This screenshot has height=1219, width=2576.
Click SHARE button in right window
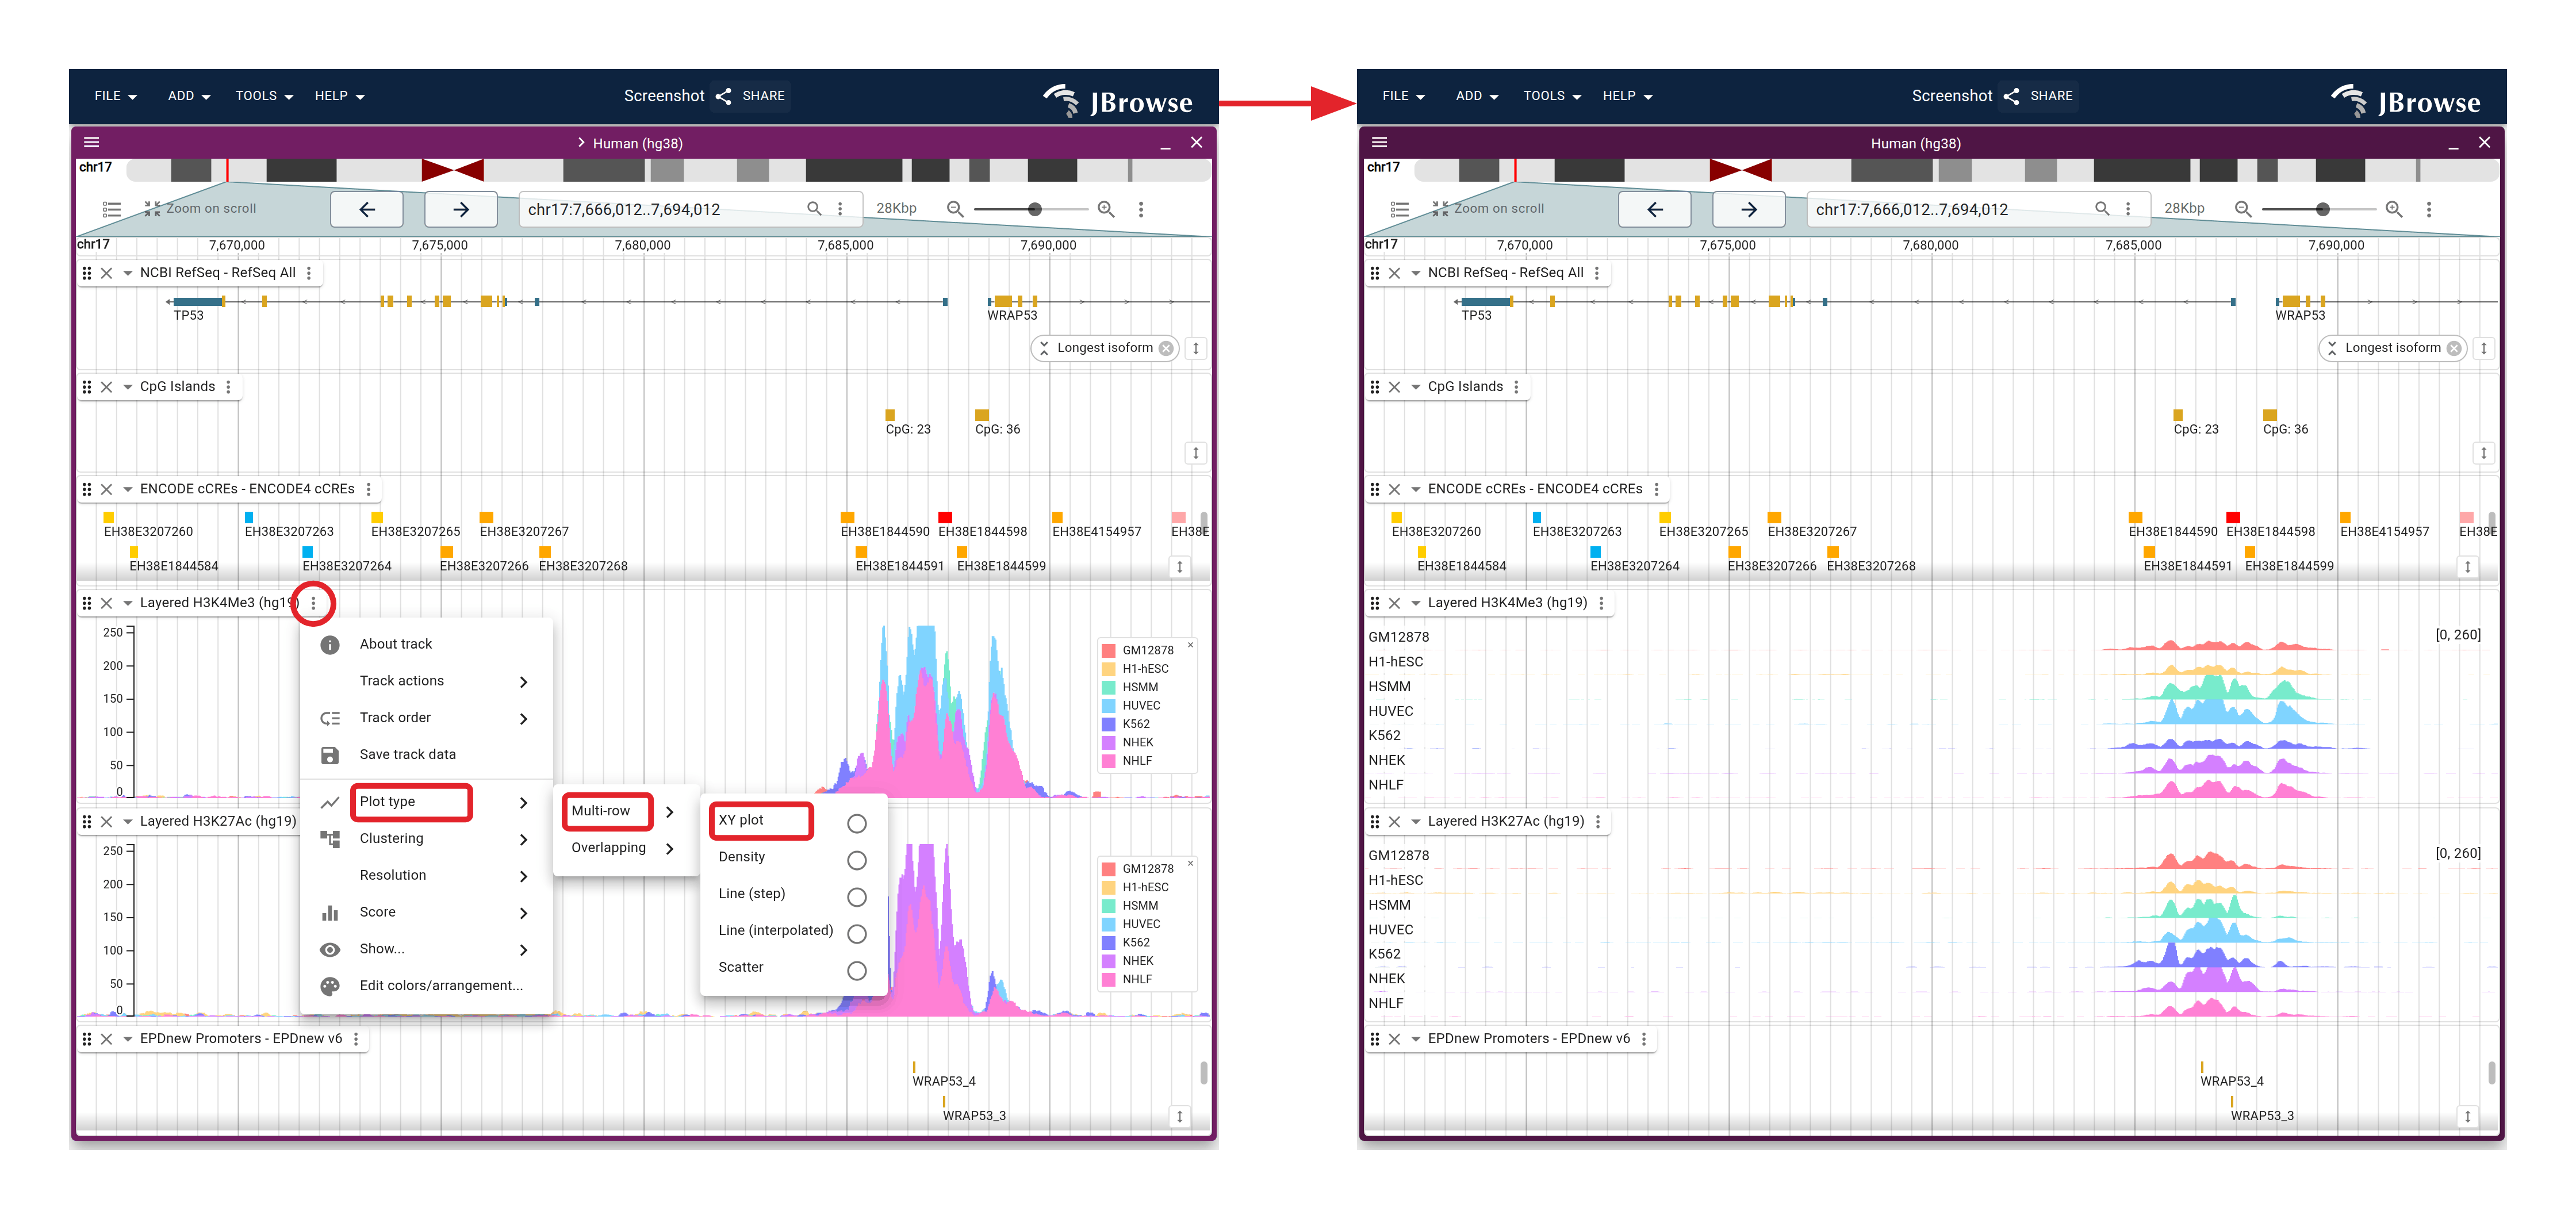(2039, 96)
